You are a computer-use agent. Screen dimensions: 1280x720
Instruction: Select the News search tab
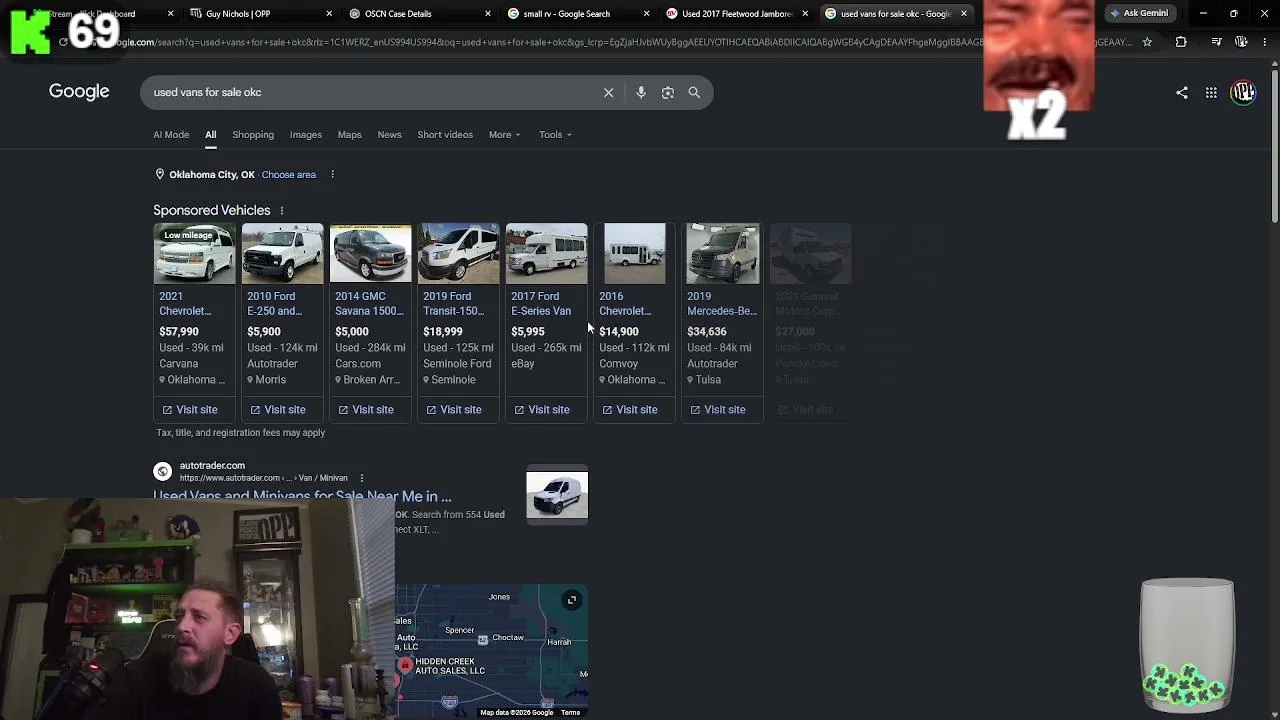coord(389,135)
